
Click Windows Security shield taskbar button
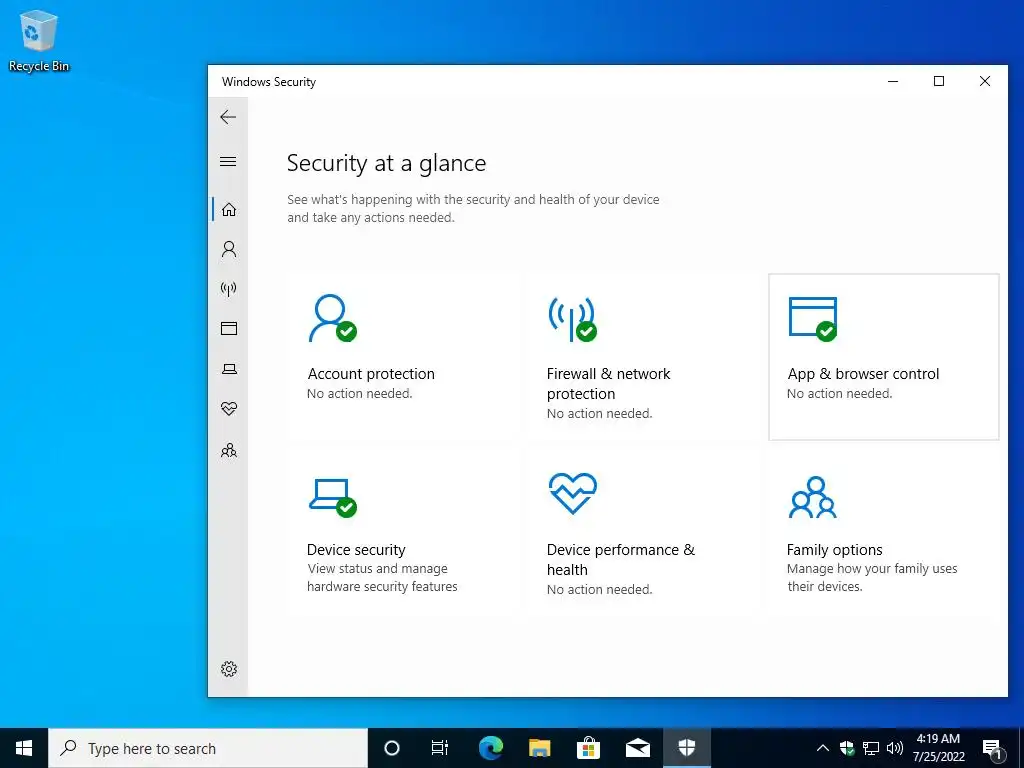pyautogui.click(x=686, y=748)
